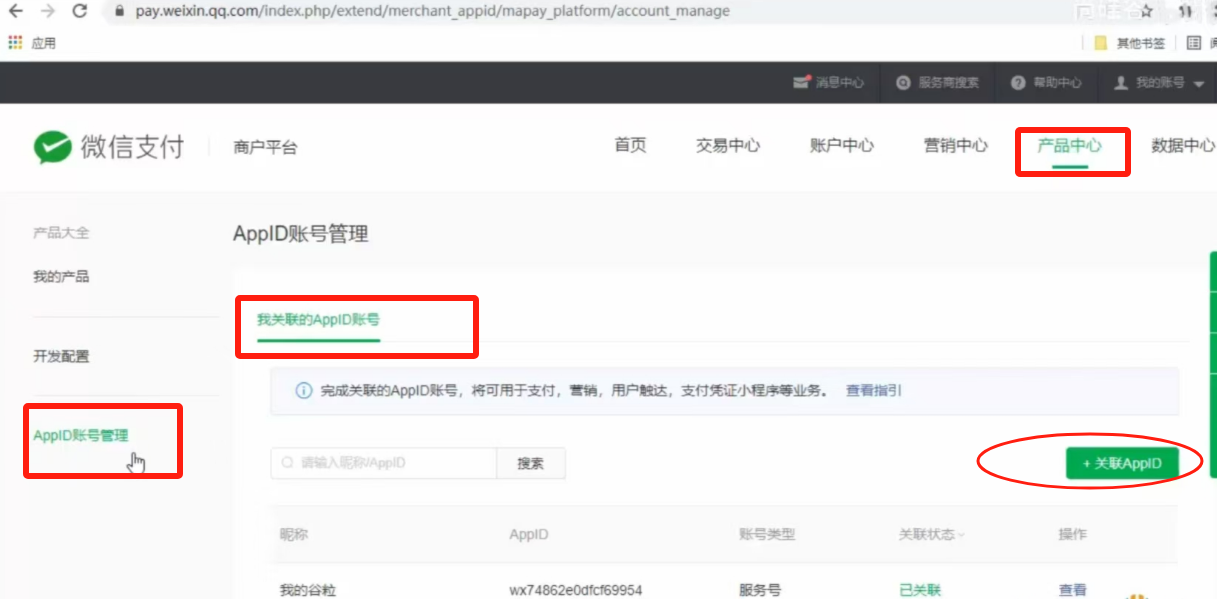
Task: Click 我的谷粒 nickname cell
Action: [x=308, y=590]
